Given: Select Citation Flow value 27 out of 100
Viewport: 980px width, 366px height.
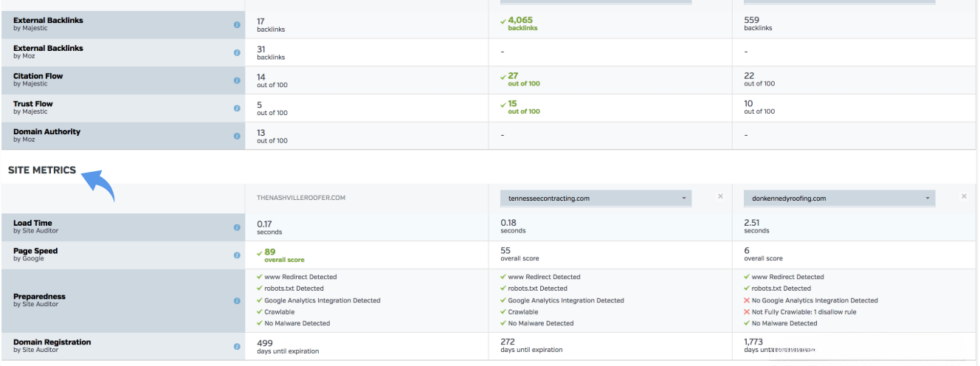Looking at the screenshot, I should click(520, 79).
